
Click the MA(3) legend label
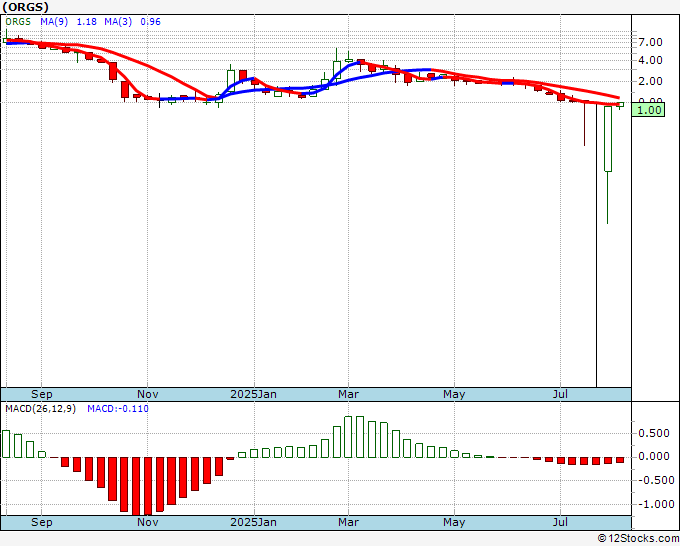pyautogui.click(x=118, y=22)
